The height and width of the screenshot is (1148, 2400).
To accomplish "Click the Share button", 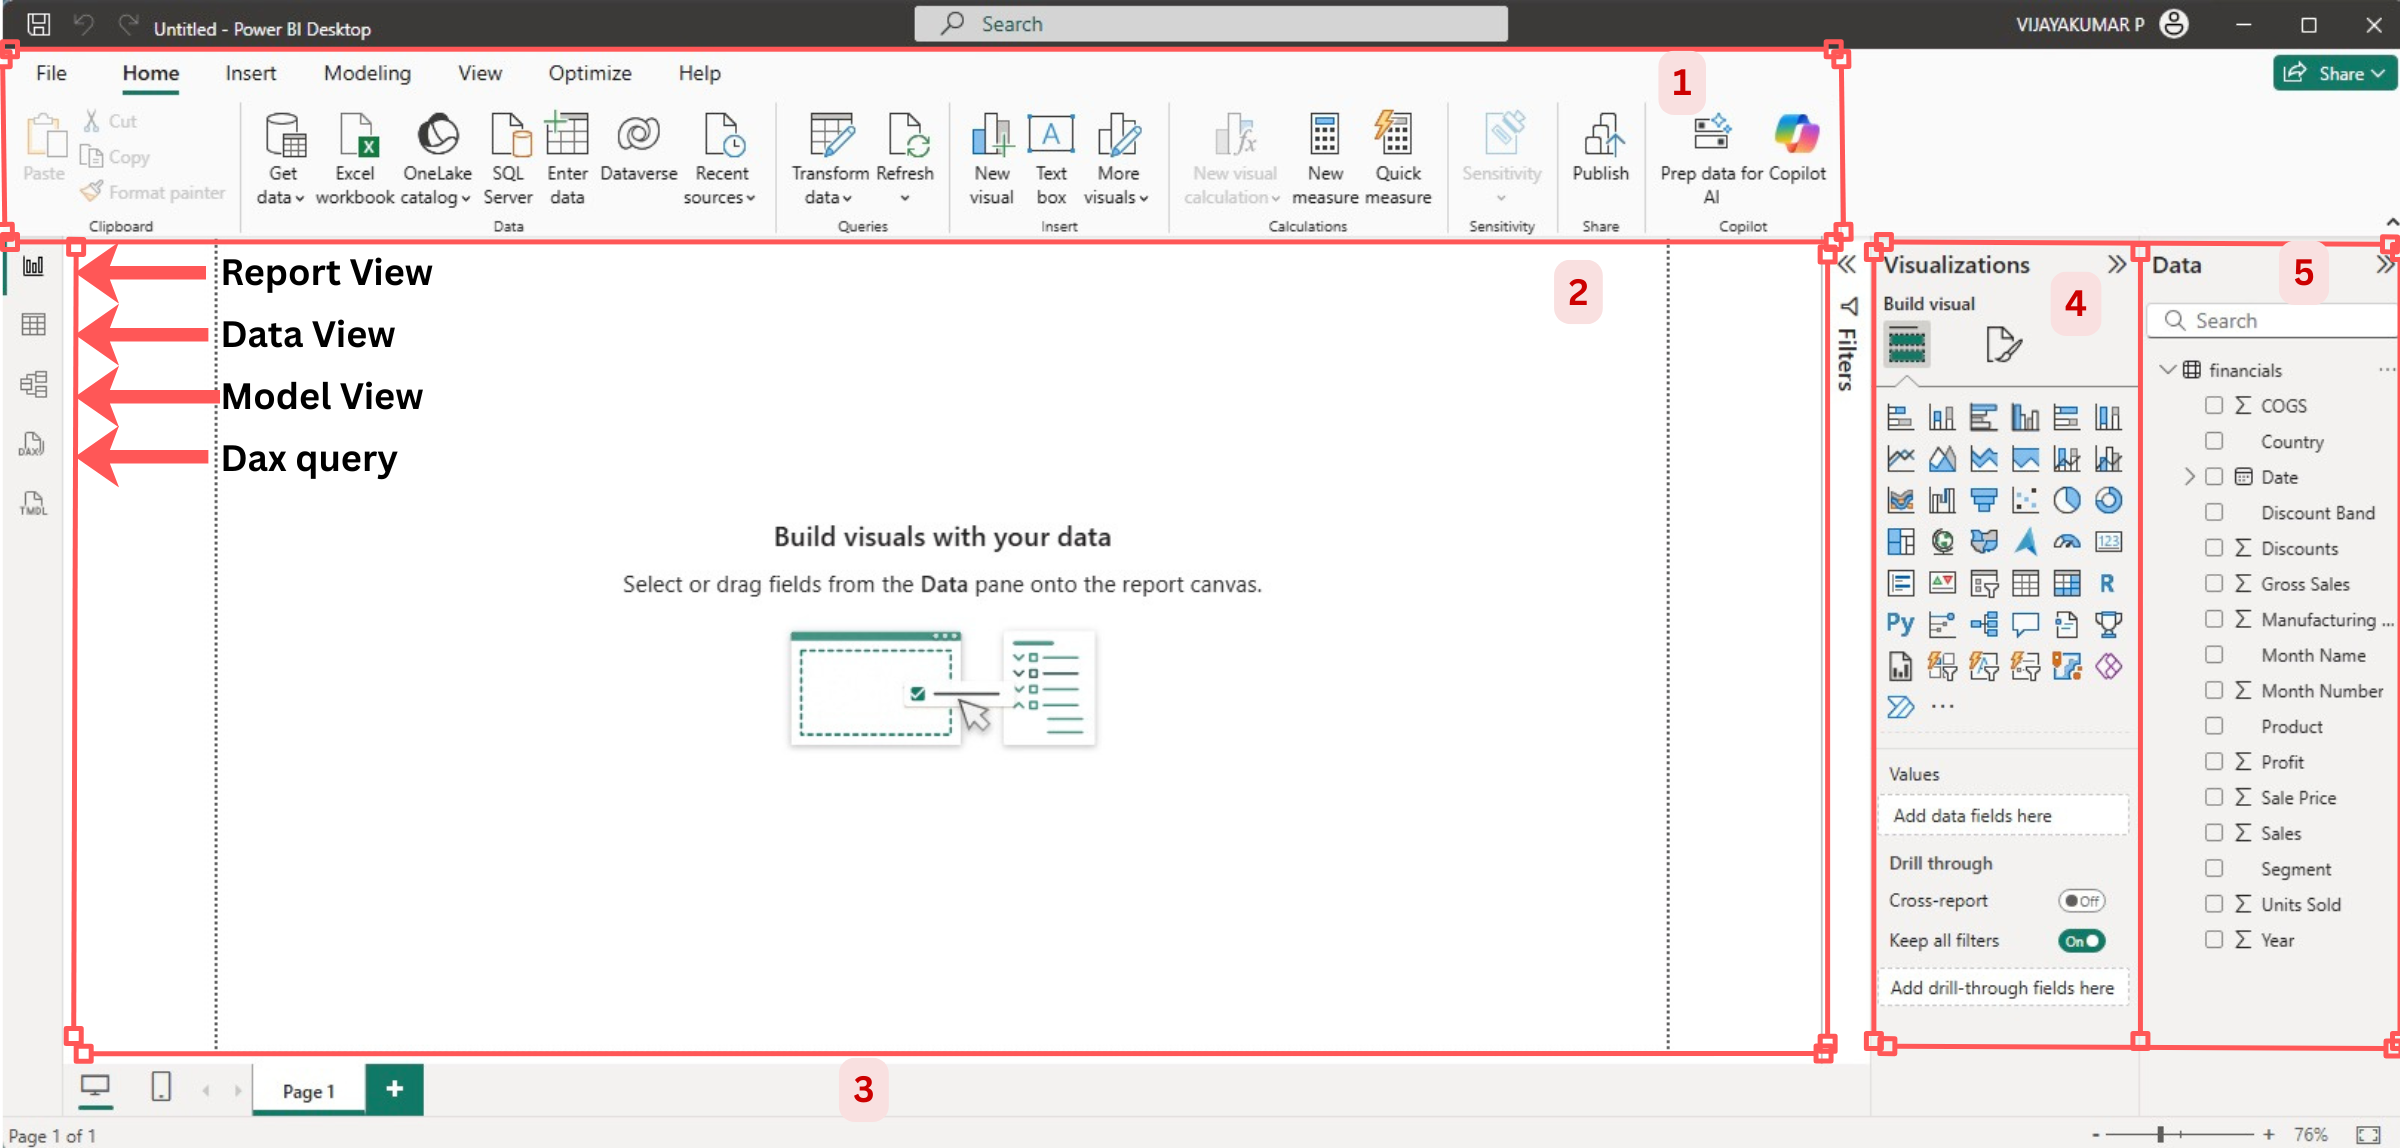I will click(x=2333, y=73).
